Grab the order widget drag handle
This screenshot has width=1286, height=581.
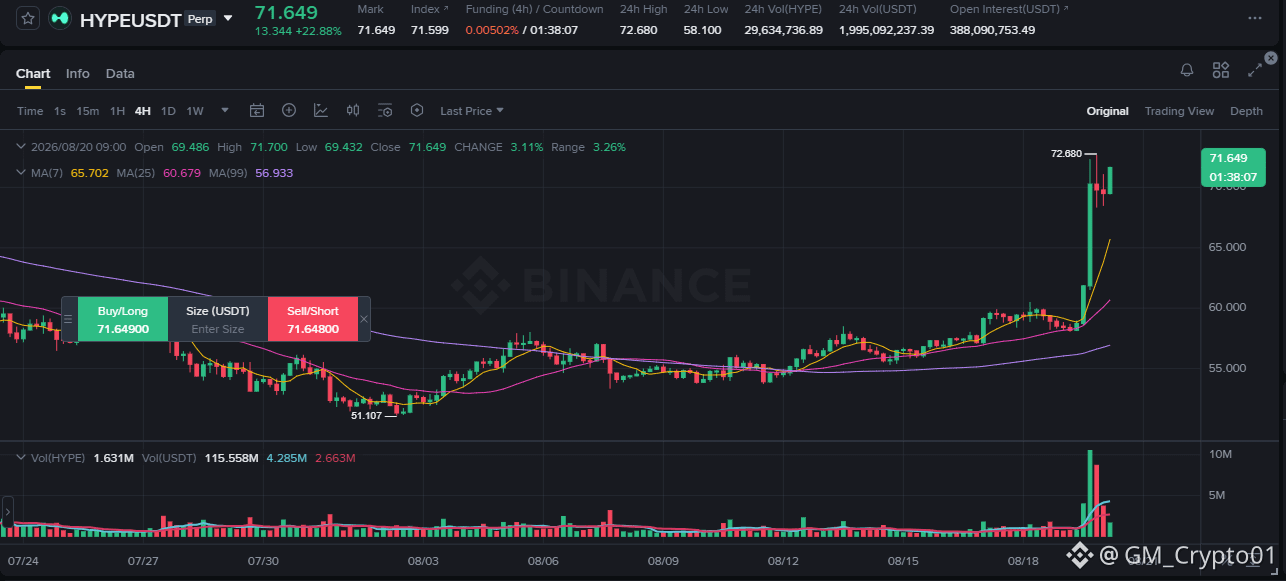click(x=69, y=319)
